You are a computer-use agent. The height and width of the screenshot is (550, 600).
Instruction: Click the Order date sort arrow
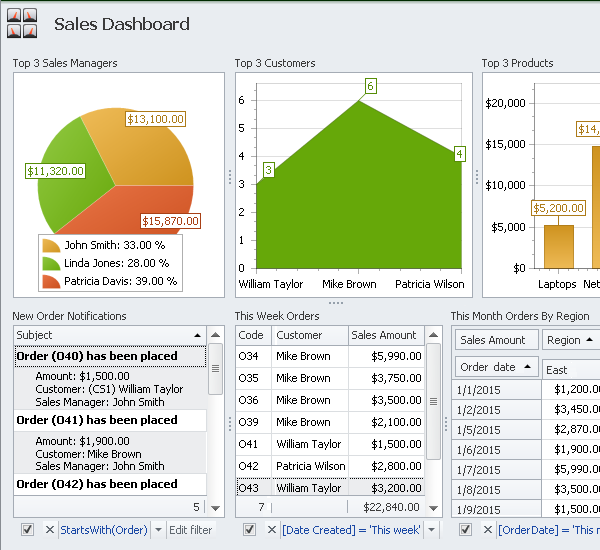point(526,367)
